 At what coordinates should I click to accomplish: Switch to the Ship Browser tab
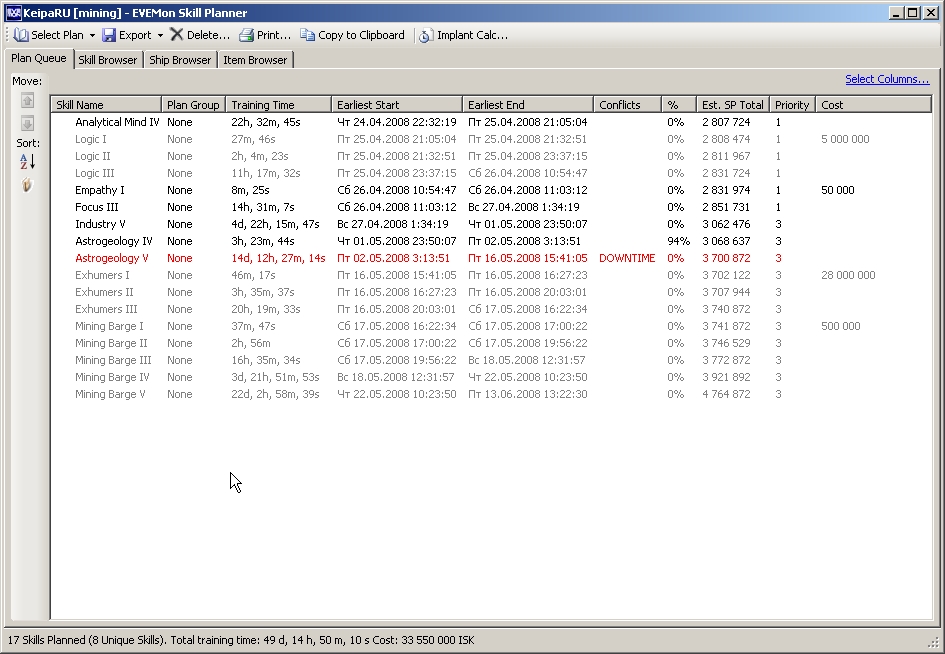180,60
